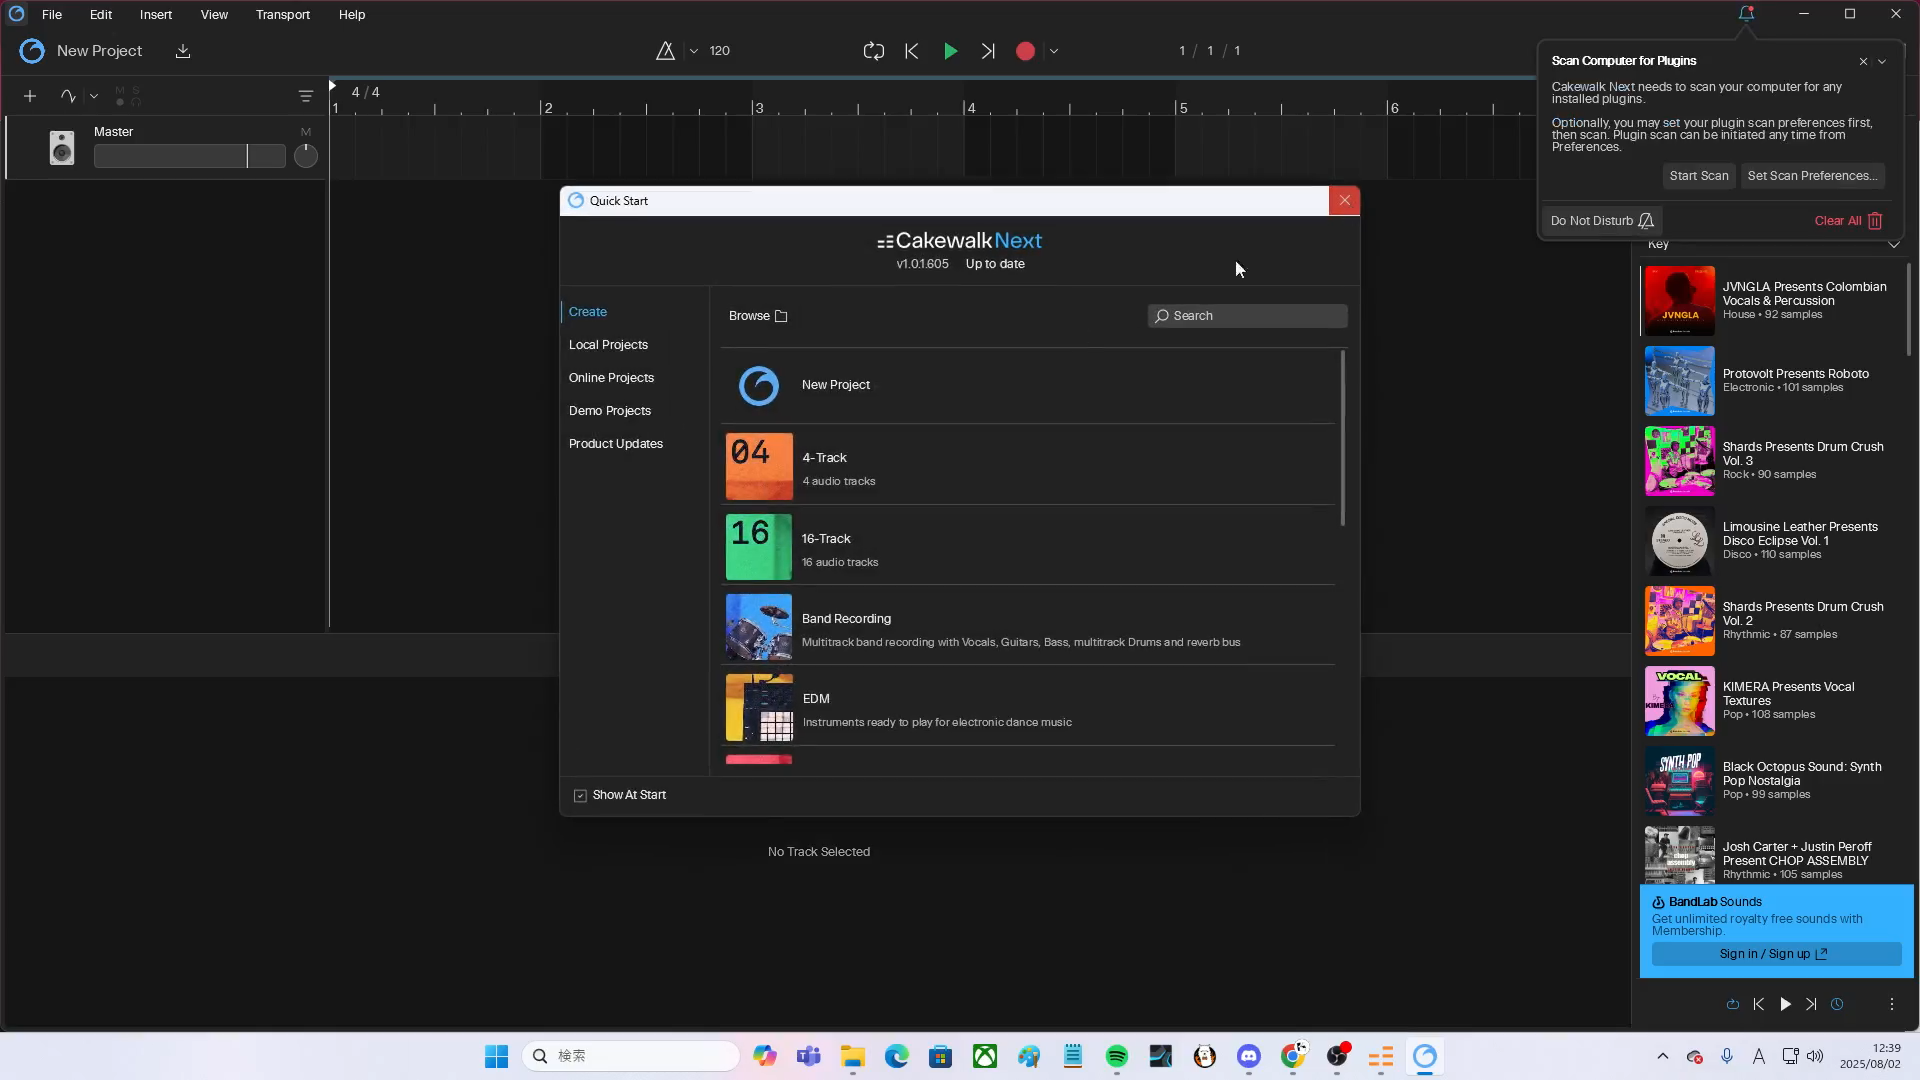Select Online Projects in Quick Start

(x=611, y=378)
